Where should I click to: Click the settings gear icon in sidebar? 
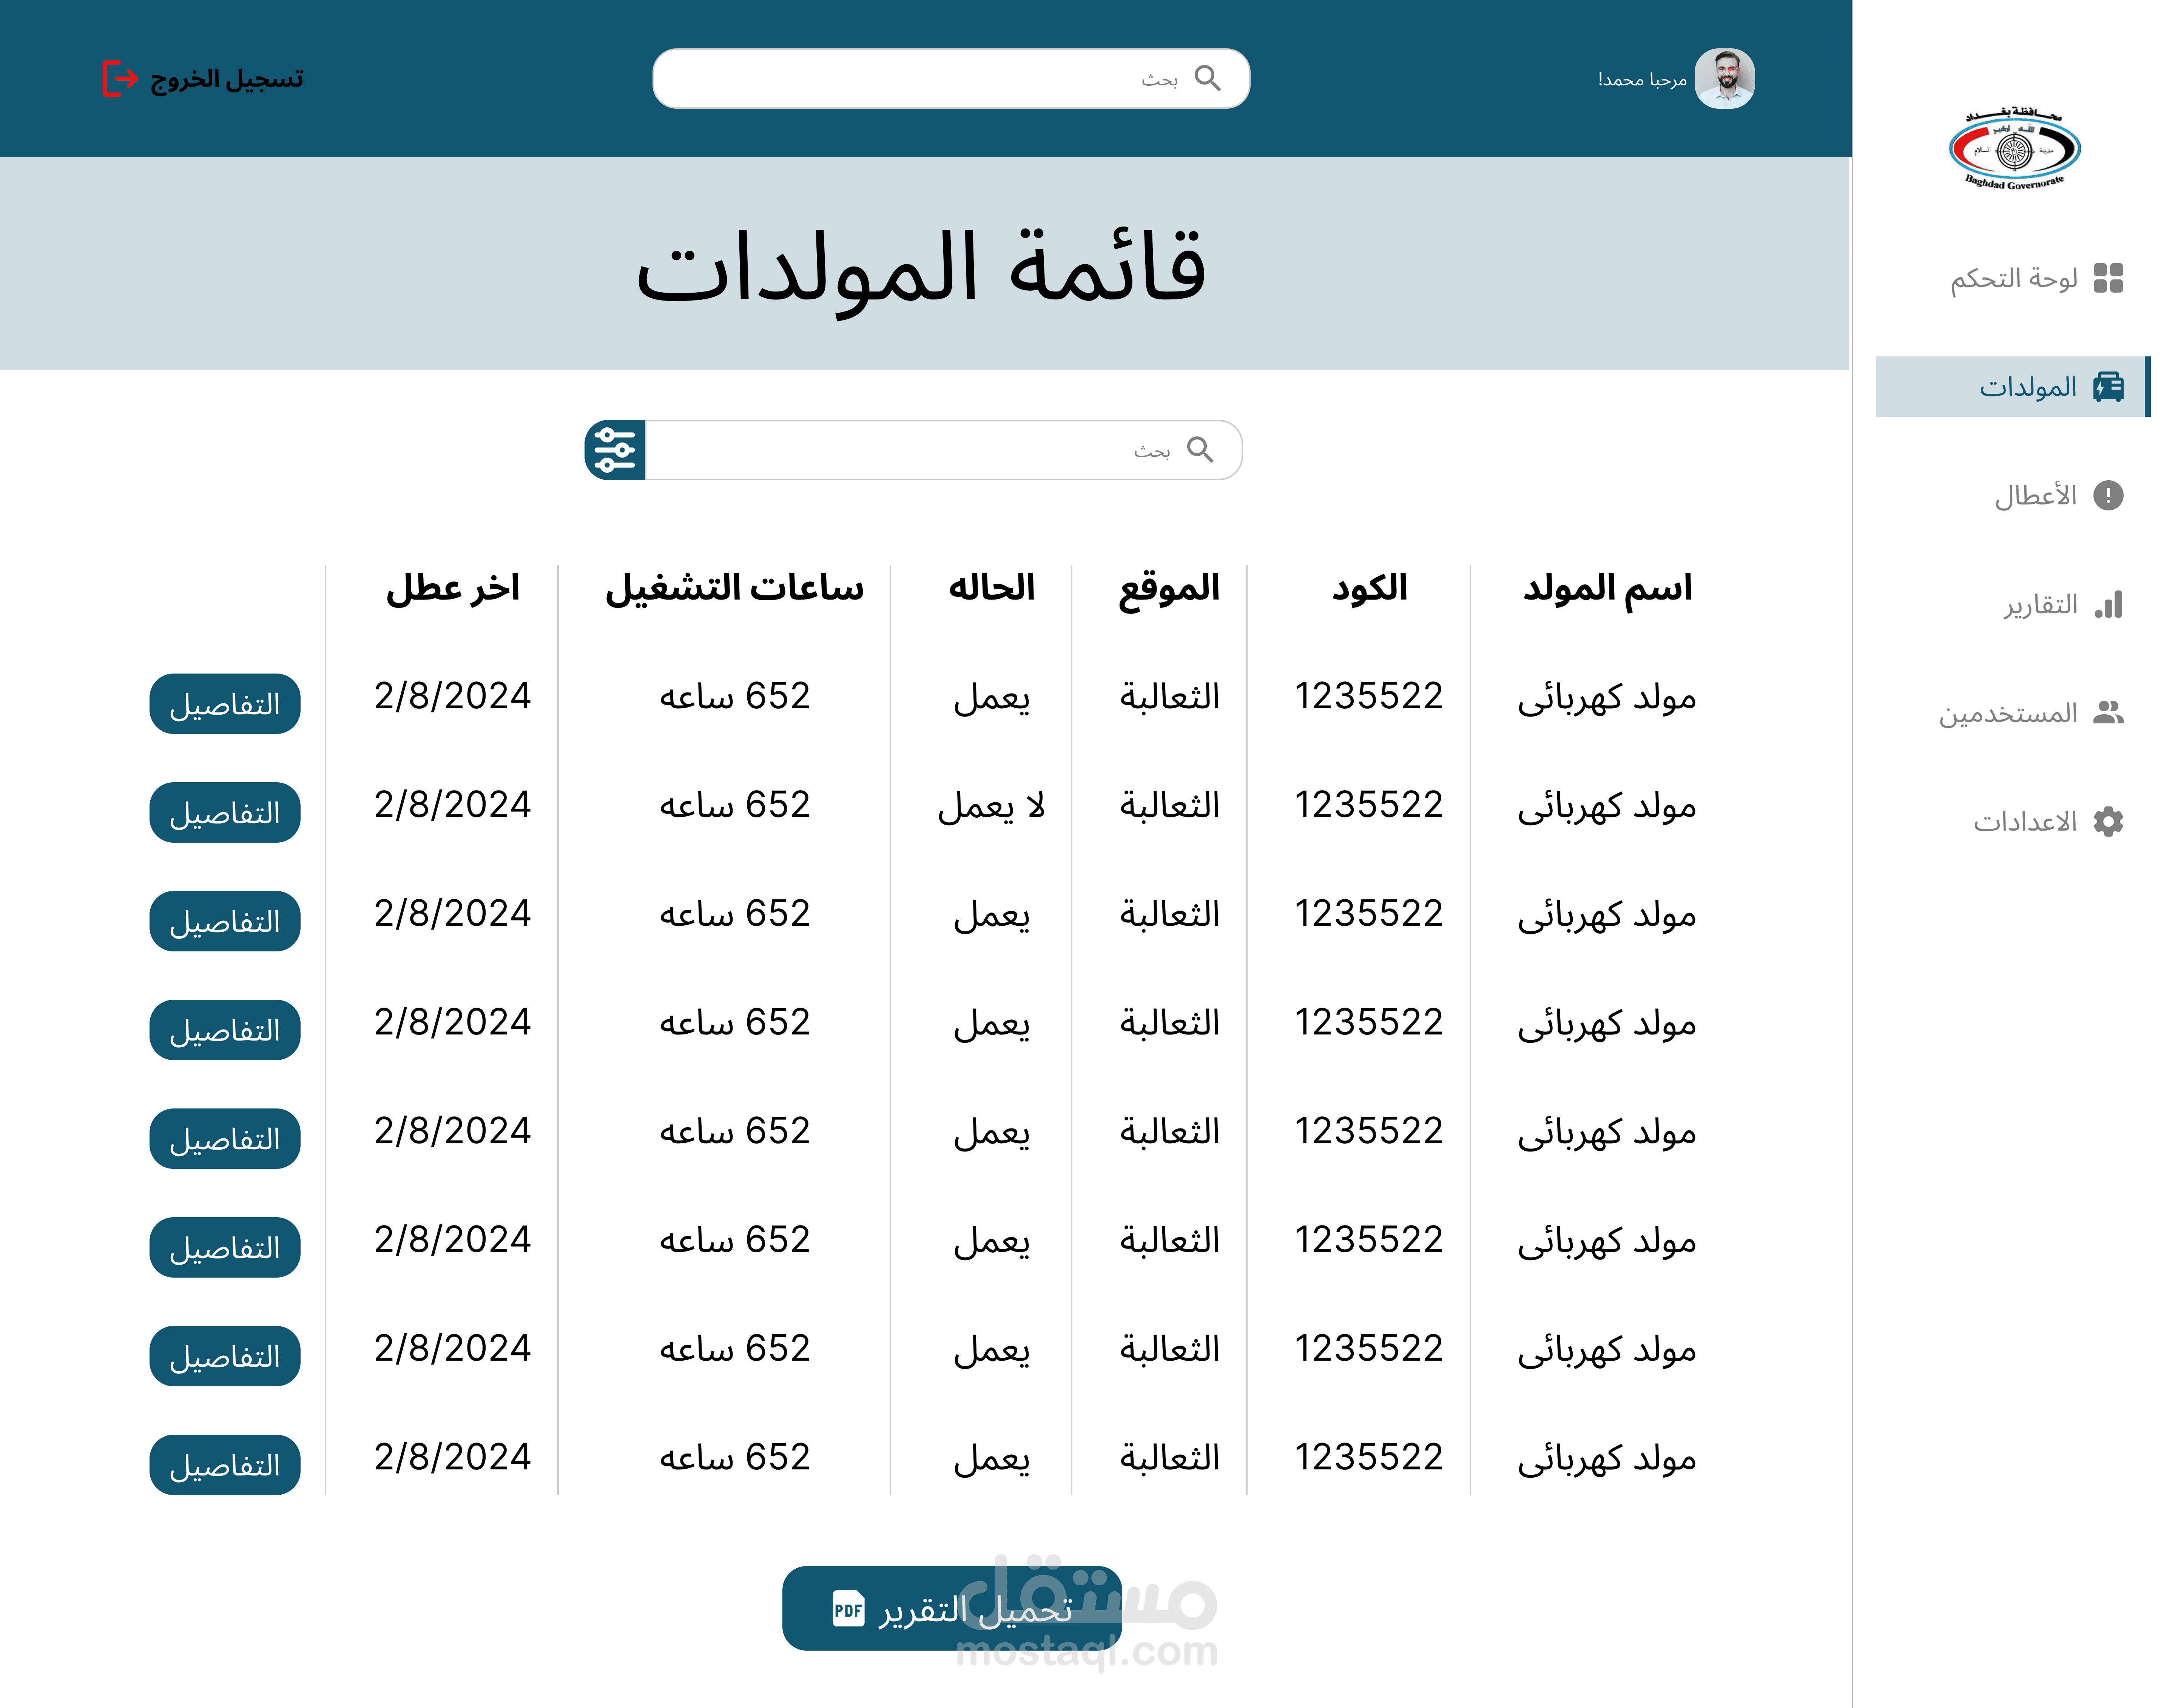[x=2108, y=821]
